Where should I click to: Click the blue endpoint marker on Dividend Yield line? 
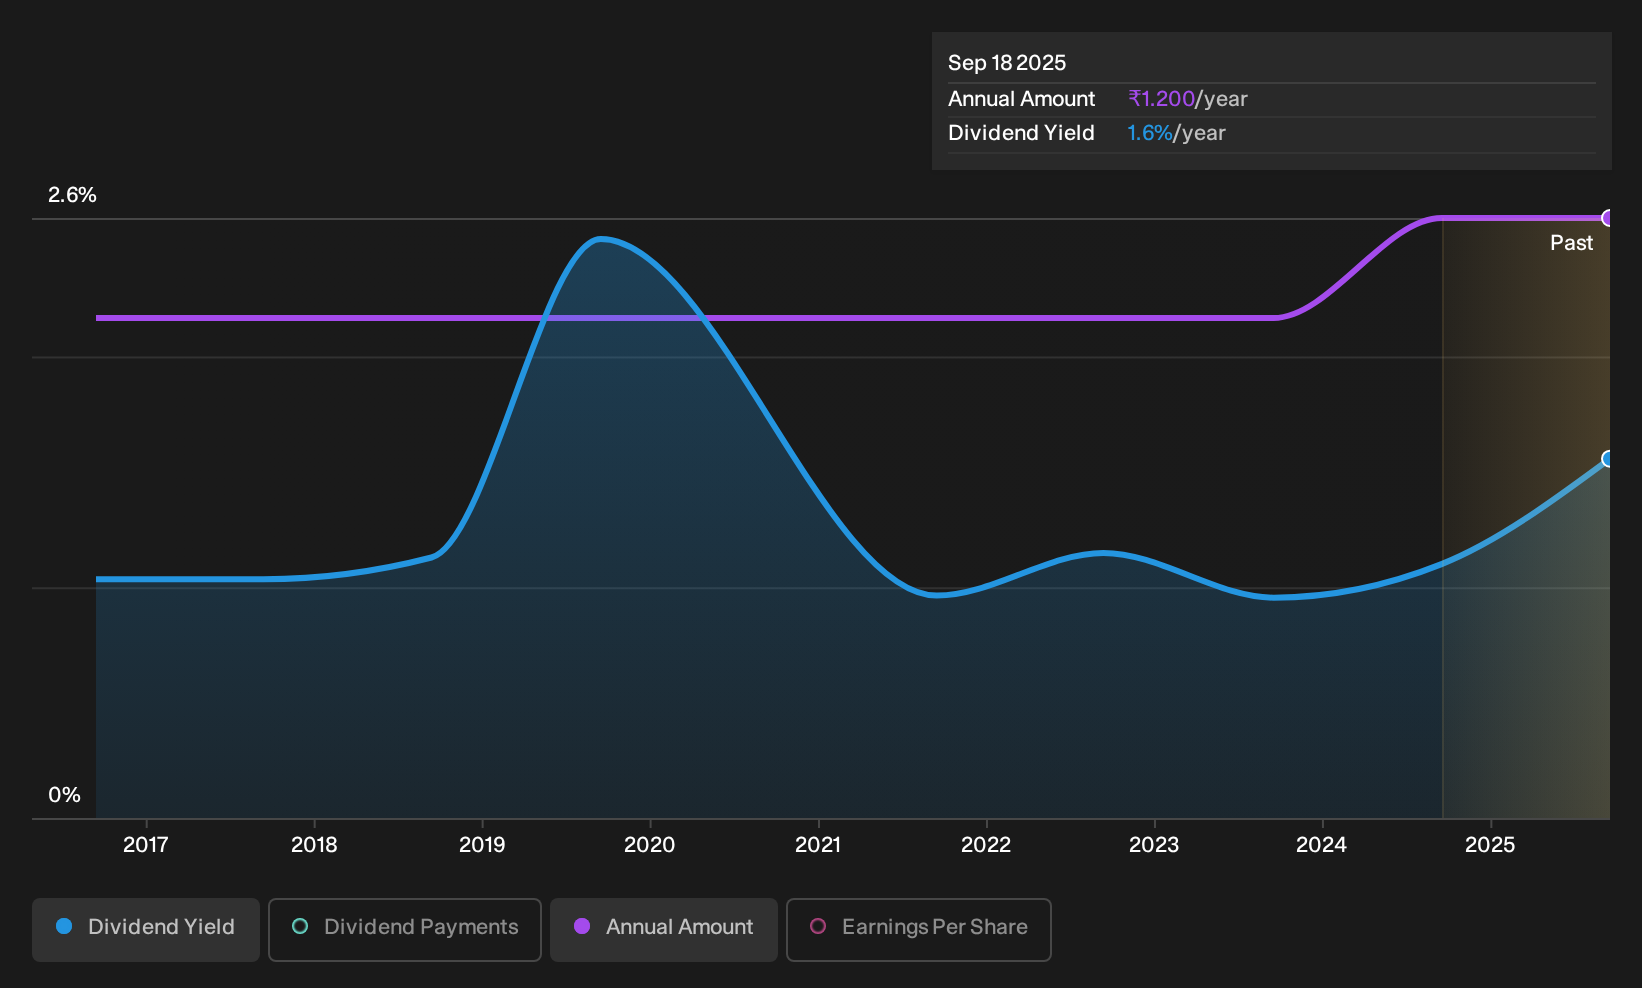point(1608,459)
